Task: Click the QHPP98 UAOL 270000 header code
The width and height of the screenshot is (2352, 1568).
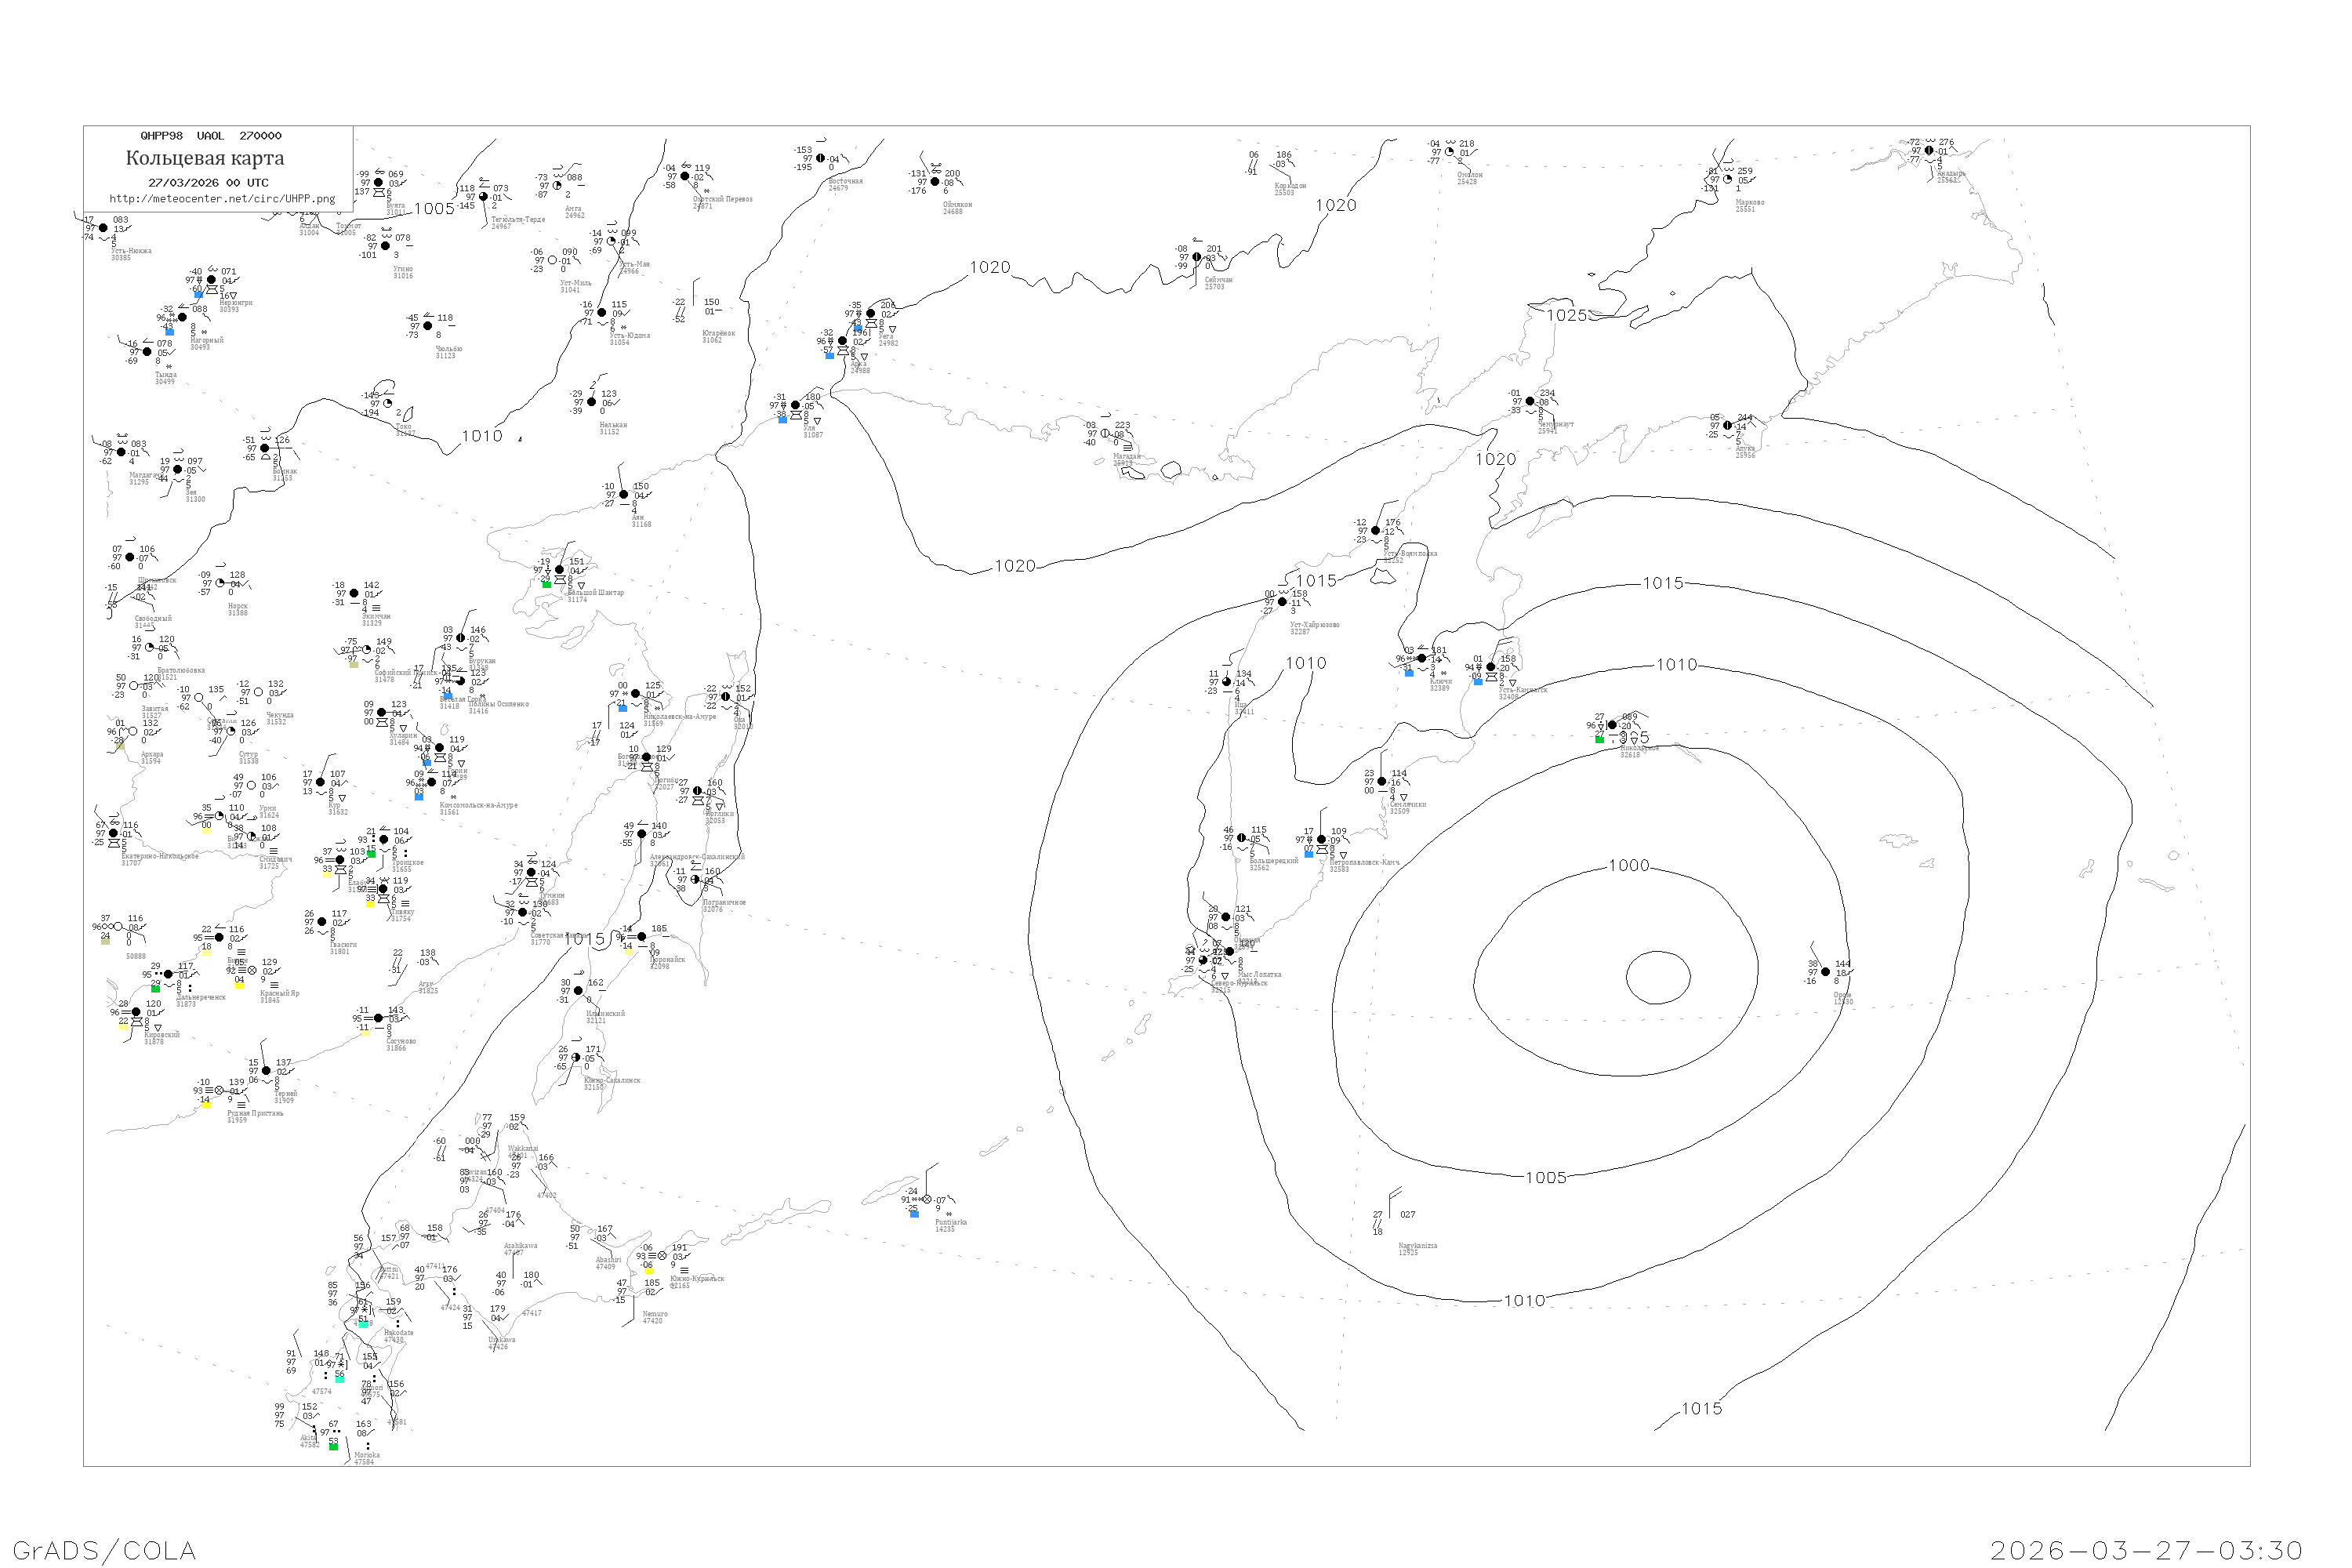Action: coord(211,136)
